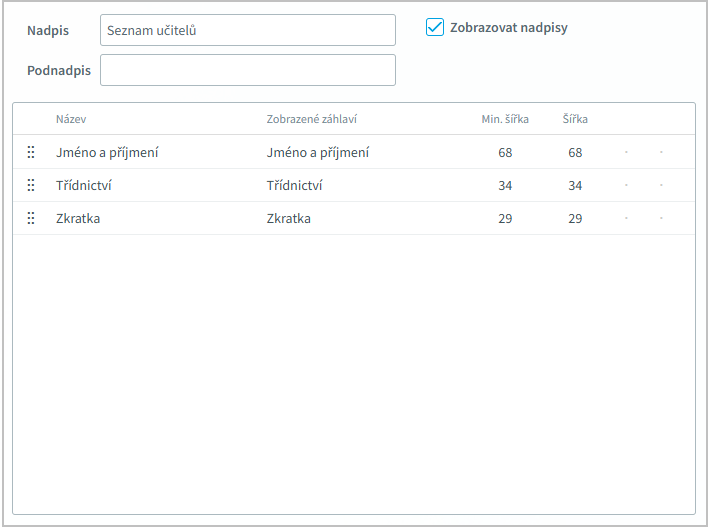Click drag handle of Zkratka row
Screen dimensions: 708x527
point(31,219)
